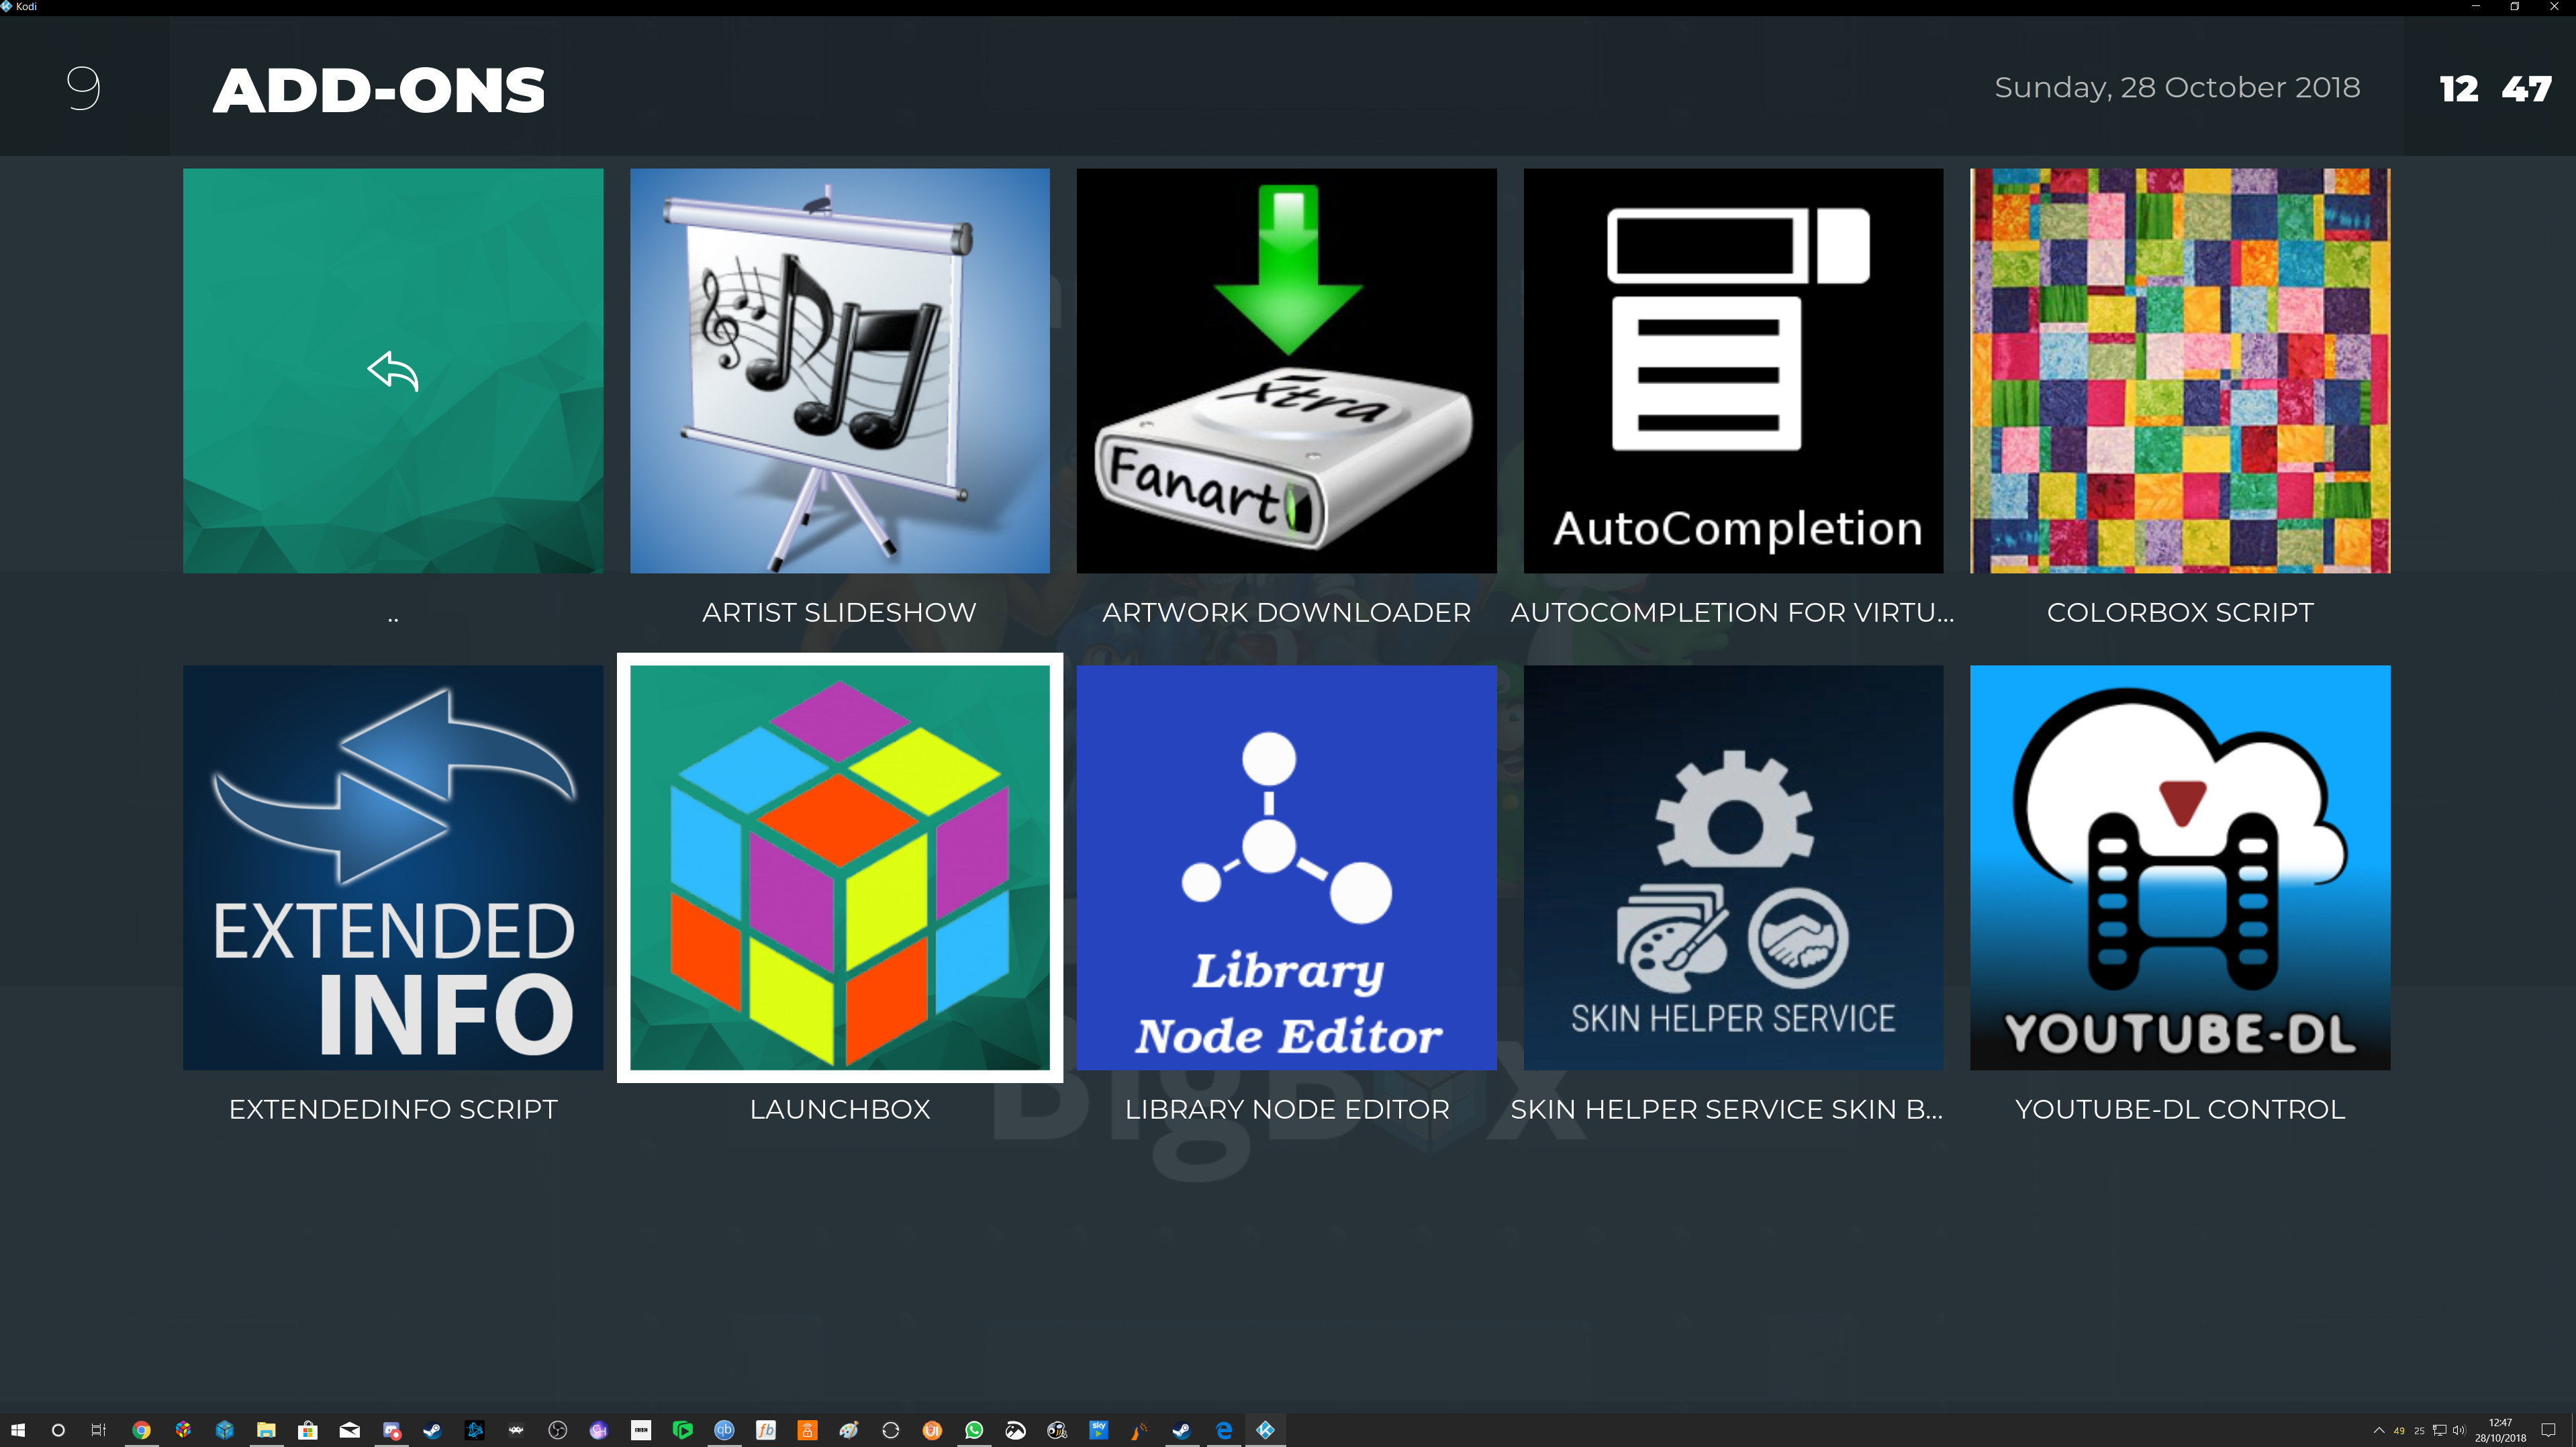Open the Skin Helper Service add-on
Screen dimensions: 2576x1447
pyautogui.click(x=1733, y=867)
